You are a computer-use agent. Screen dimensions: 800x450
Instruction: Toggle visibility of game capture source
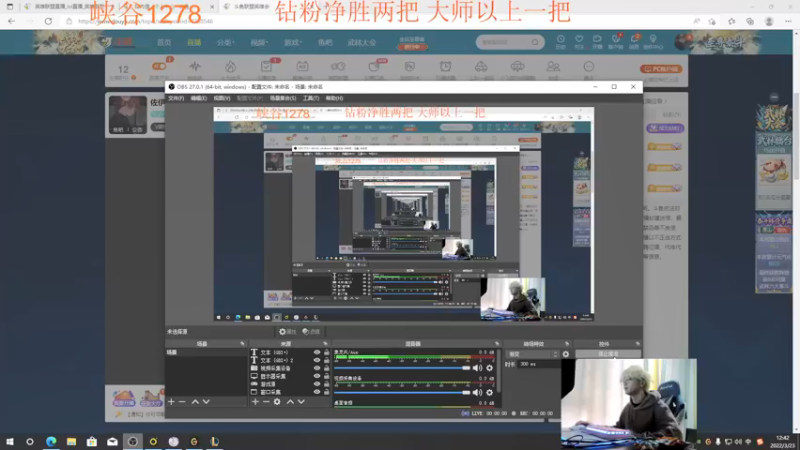(317, 384)
